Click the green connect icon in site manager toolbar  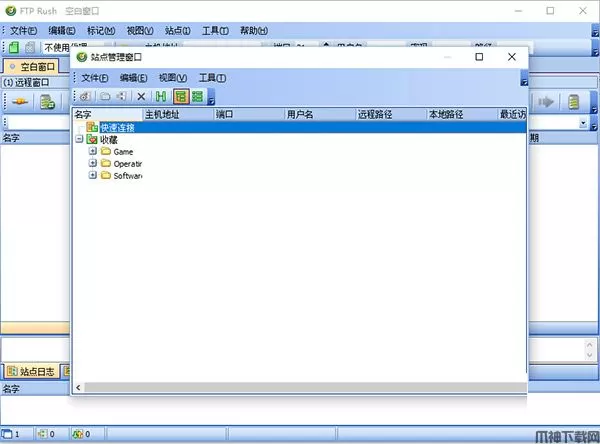[161, 96]
